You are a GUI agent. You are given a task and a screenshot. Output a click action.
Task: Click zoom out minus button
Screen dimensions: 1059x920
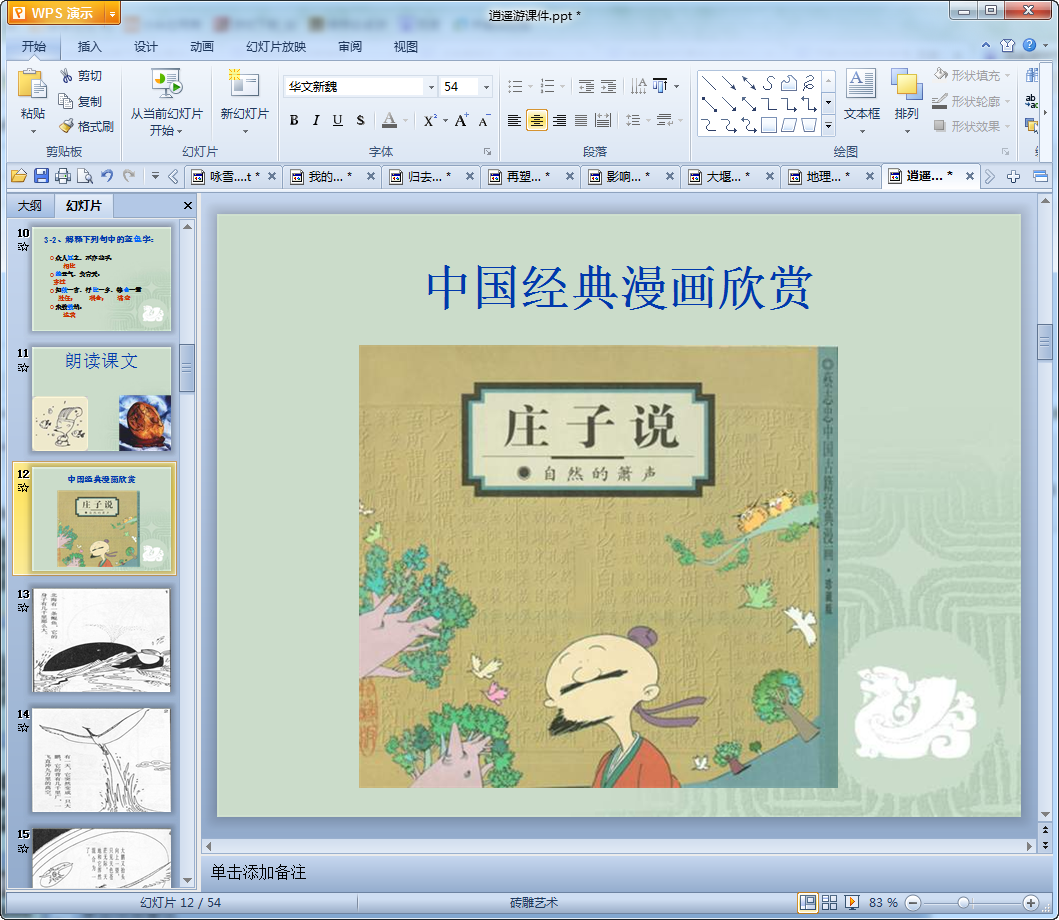click(x=912, y=902)
